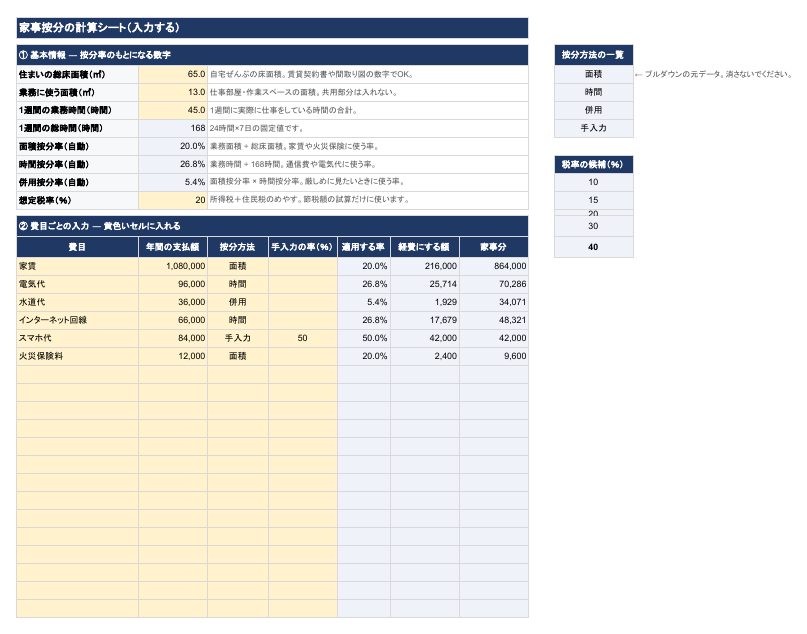Click the 水道代 household share 34,071
The height and width of the screenshot is (634, 807).
pos(494,302)
